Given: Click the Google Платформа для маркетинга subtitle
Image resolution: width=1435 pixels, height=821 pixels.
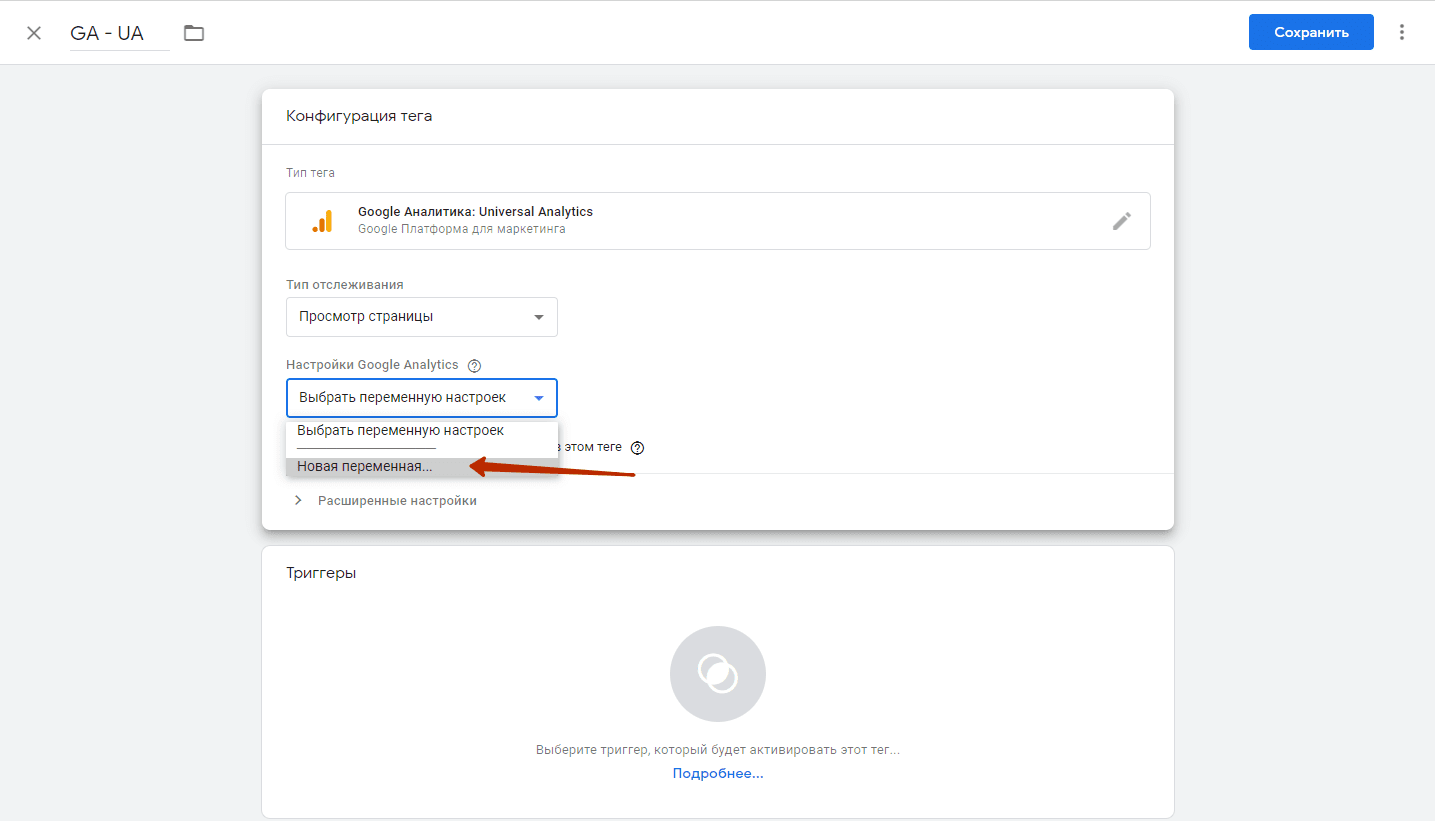Looking at the screenshot, I should [x=462, y=230].
